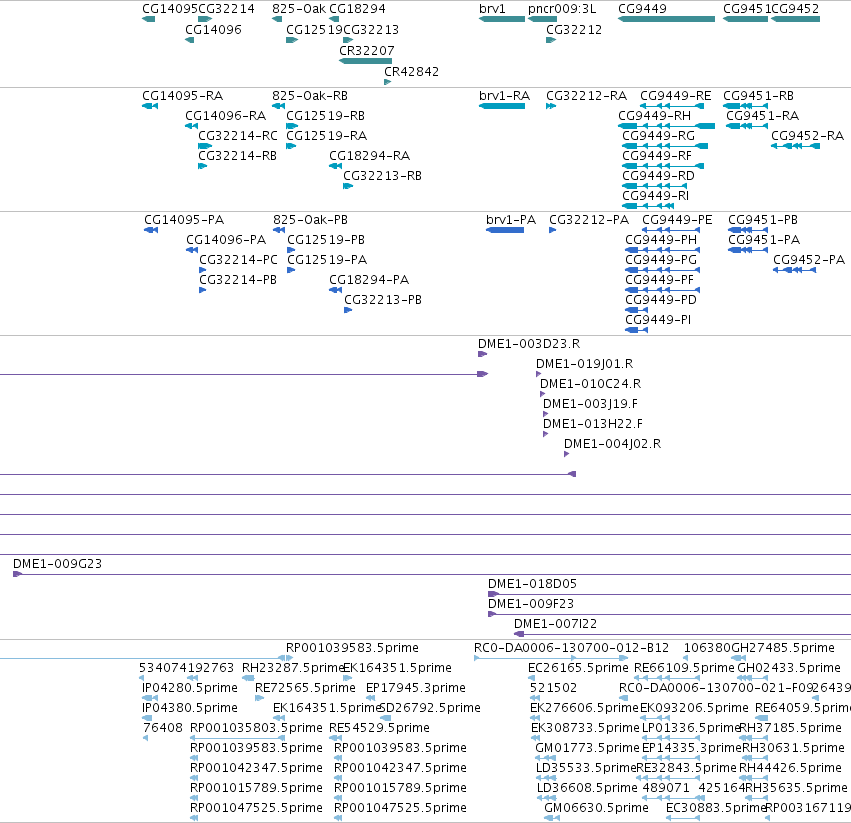Click EST RH23287.5prime
The width and height of the screenshot is (851, 823).
click(293, 668)
